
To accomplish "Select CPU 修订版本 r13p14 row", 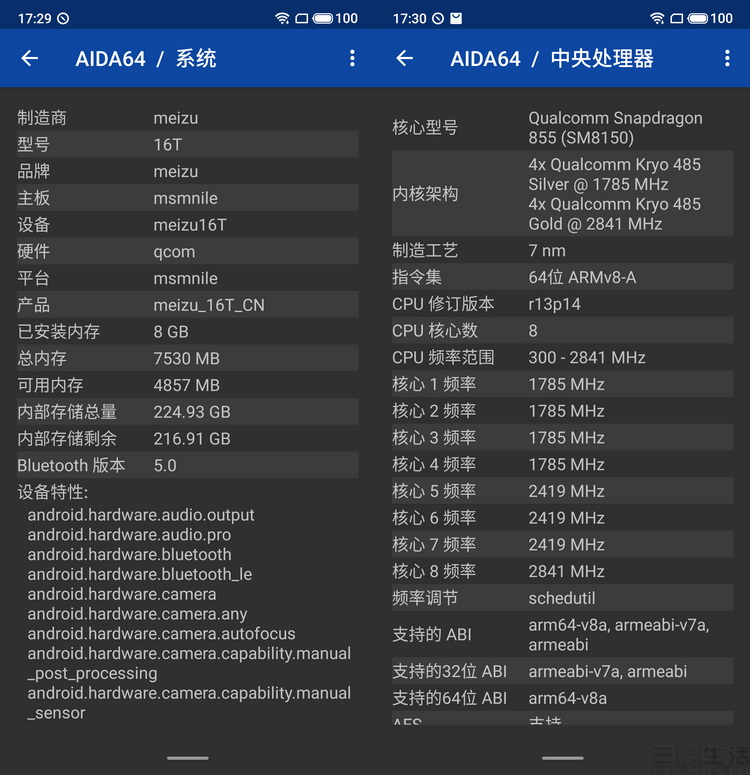I will coord(563,303).
